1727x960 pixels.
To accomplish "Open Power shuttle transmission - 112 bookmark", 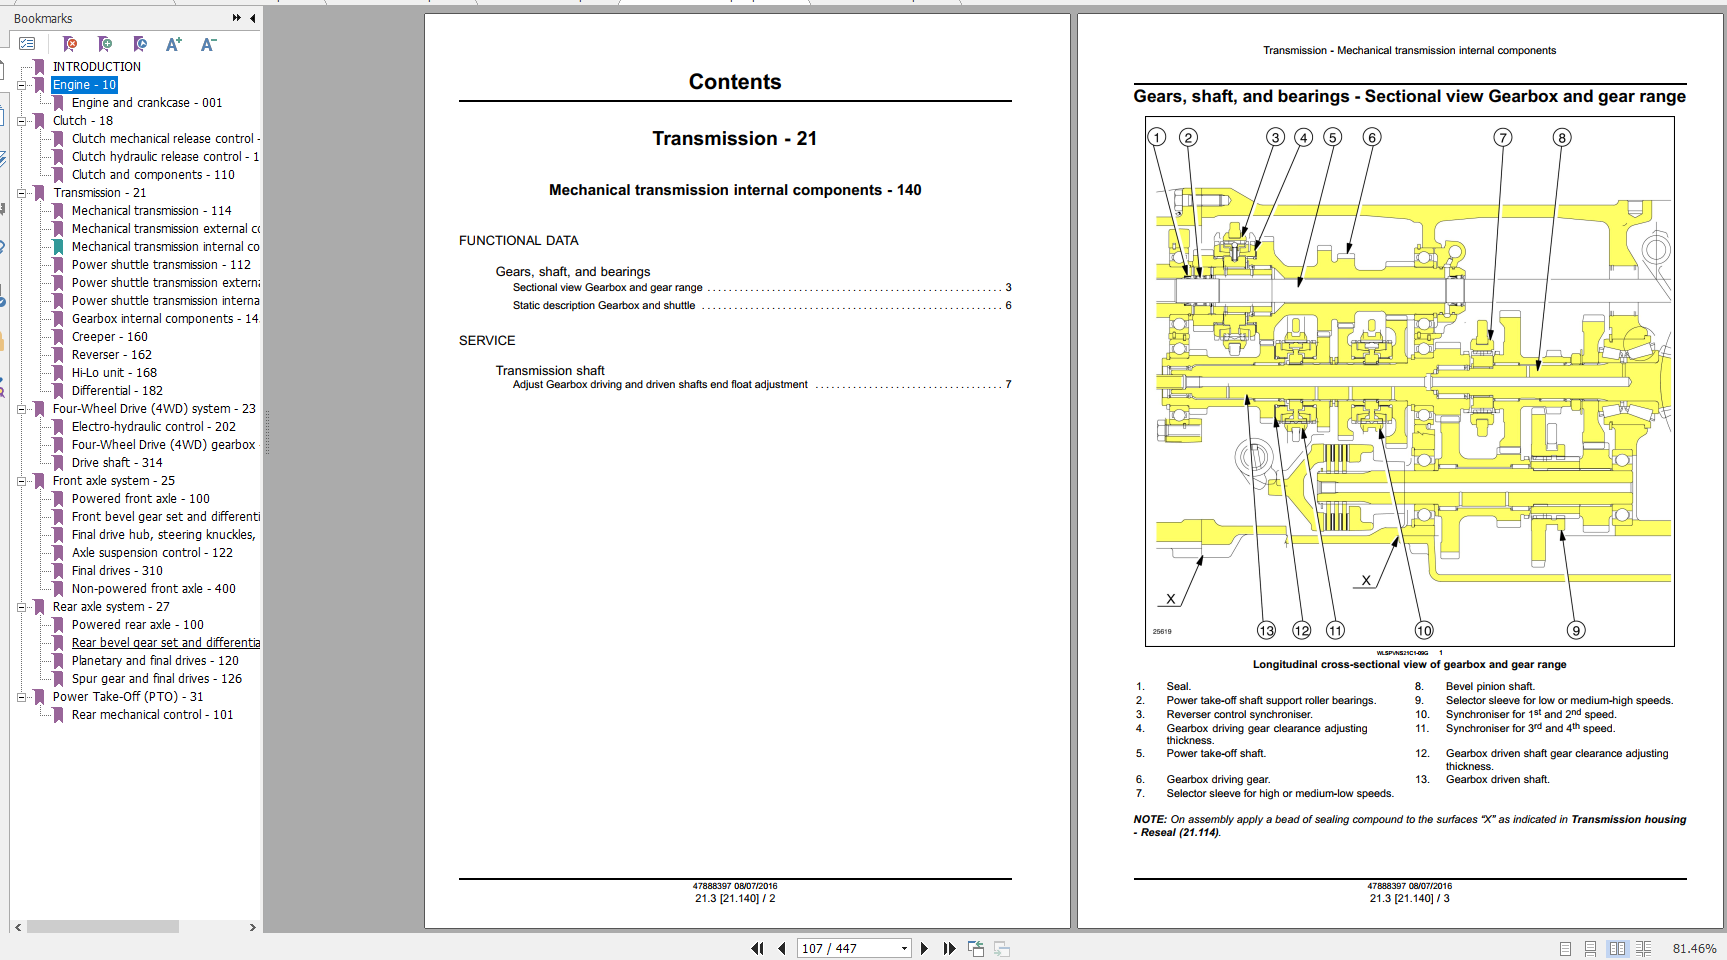I will click(161, 265).
